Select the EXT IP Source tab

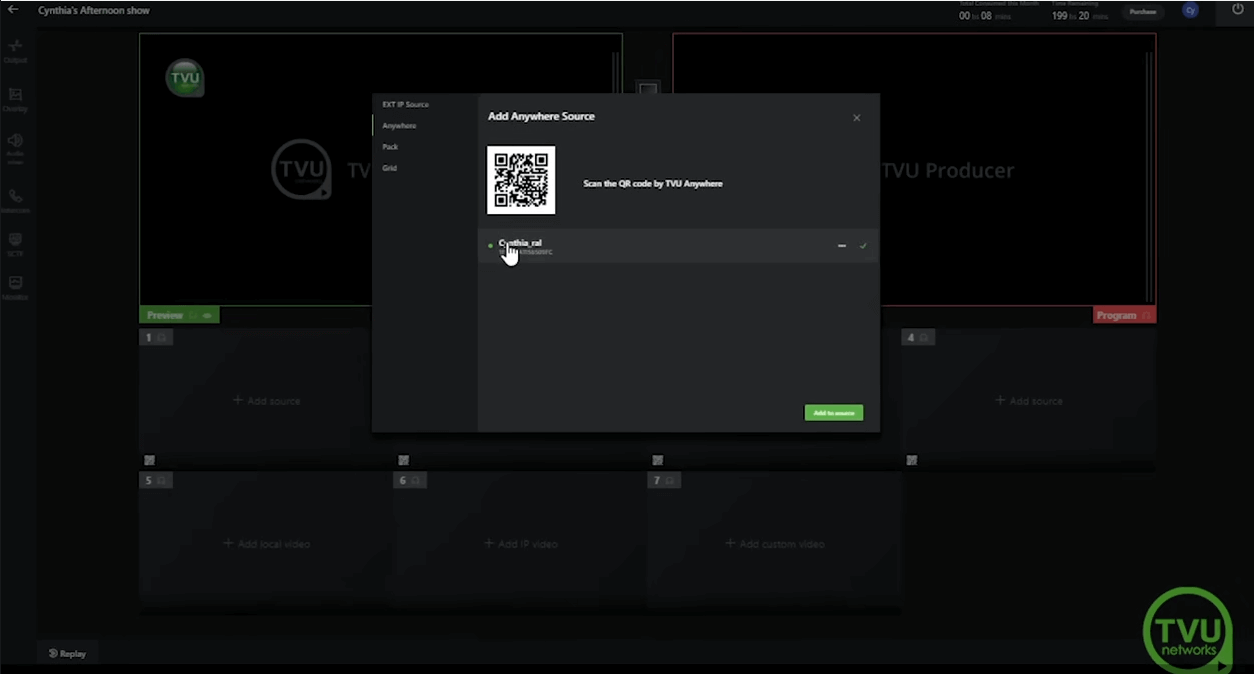(x=405, y=104)
